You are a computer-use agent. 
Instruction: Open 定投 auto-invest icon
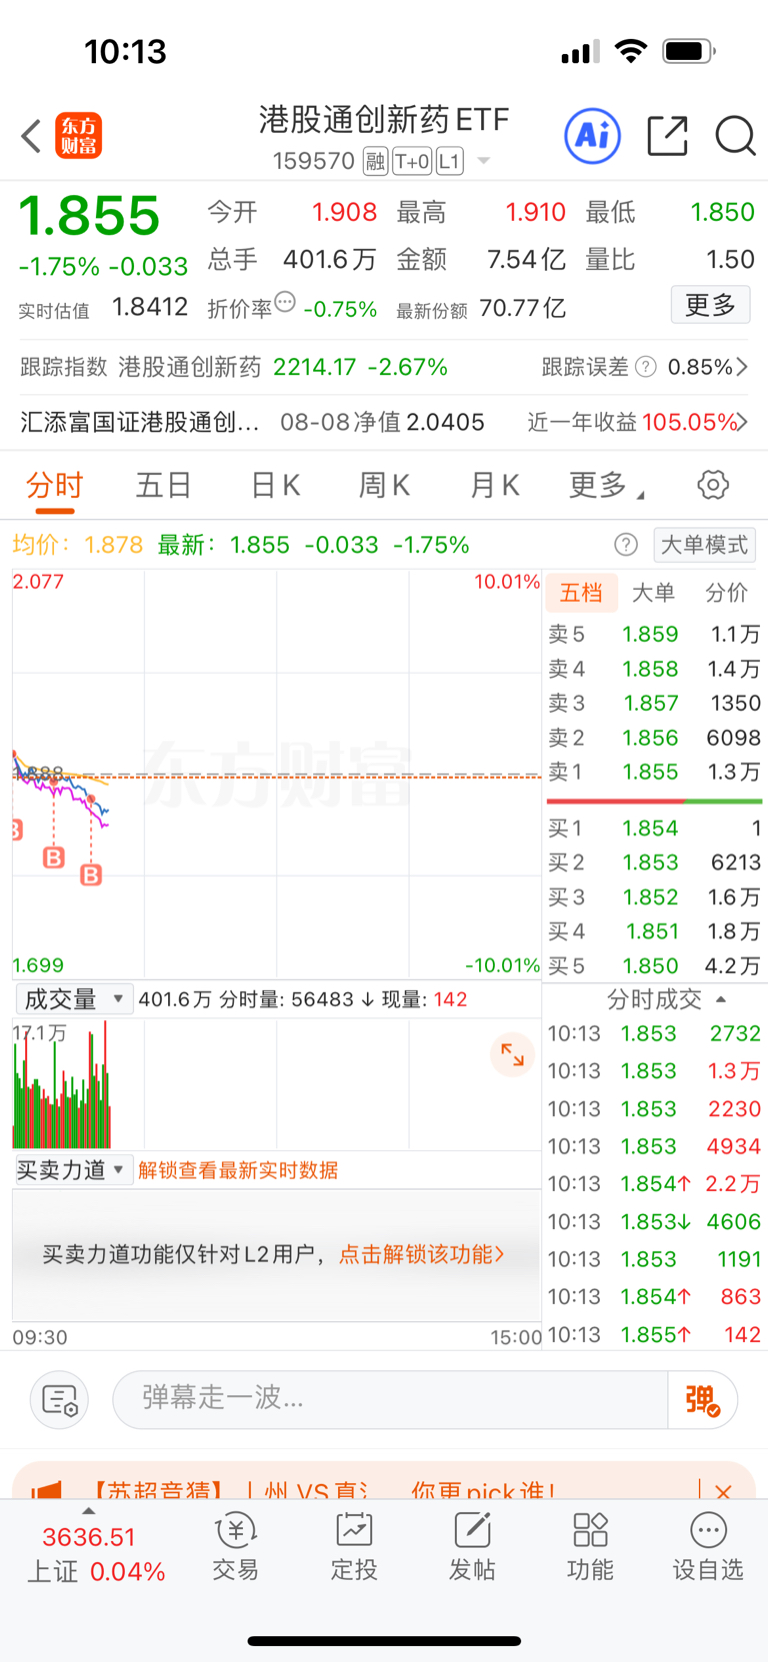354,1546
